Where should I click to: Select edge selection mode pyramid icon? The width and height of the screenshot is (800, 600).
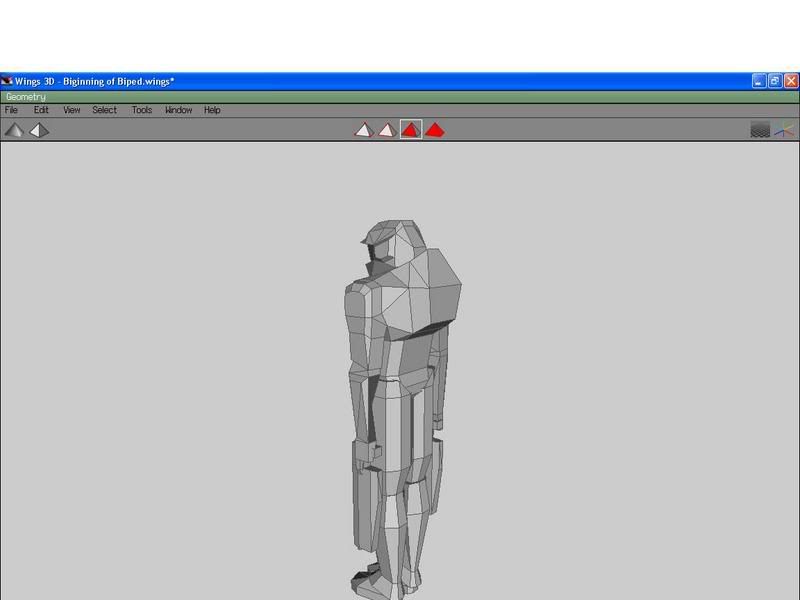[387, 130]
